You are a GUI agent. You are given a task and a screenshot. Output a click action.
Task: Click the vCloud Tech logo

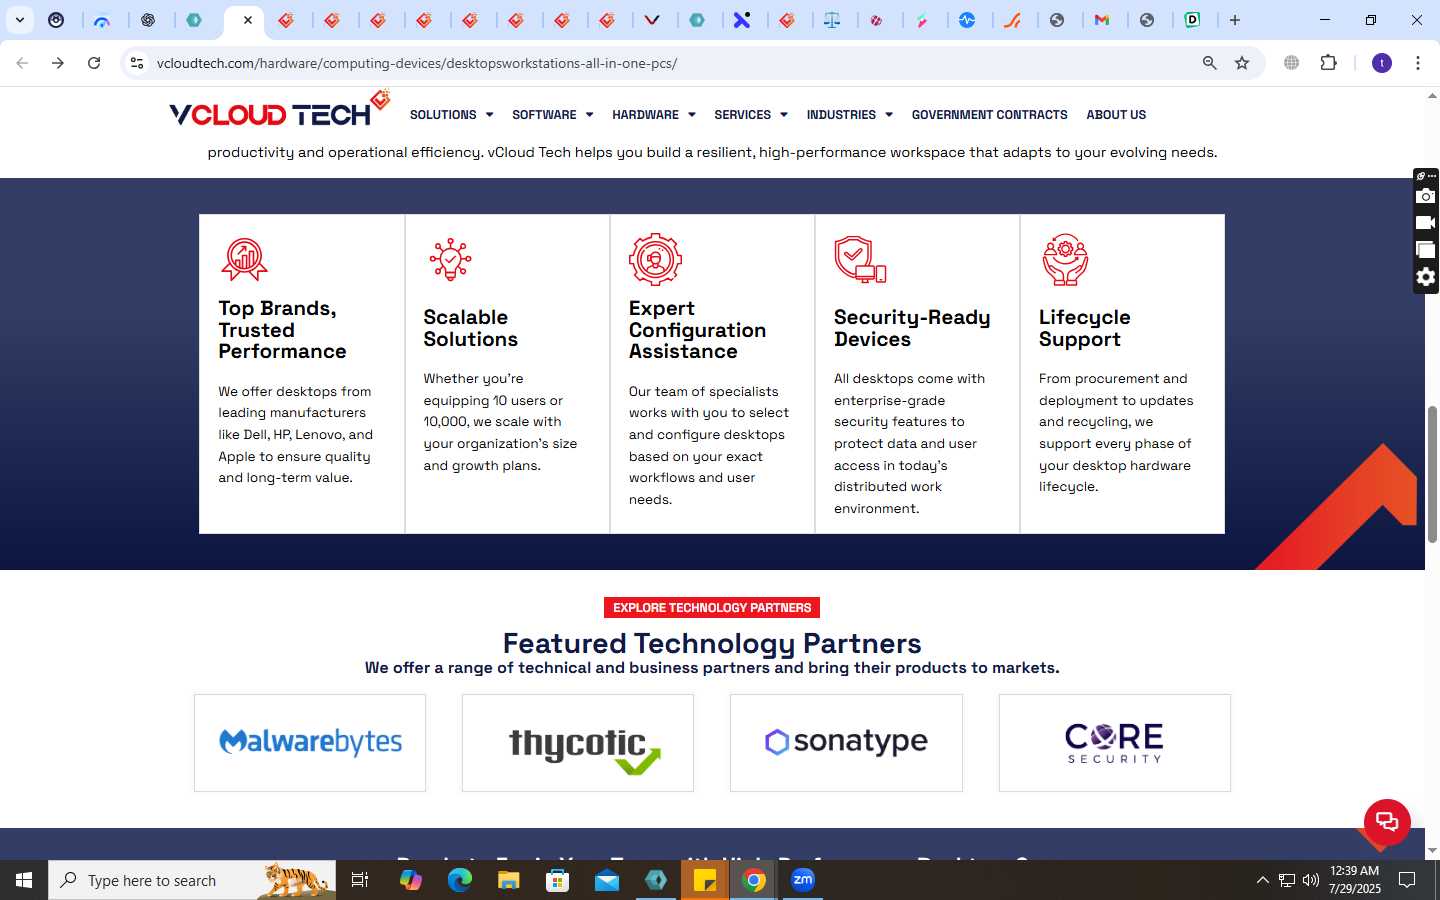tap(279, 110)
